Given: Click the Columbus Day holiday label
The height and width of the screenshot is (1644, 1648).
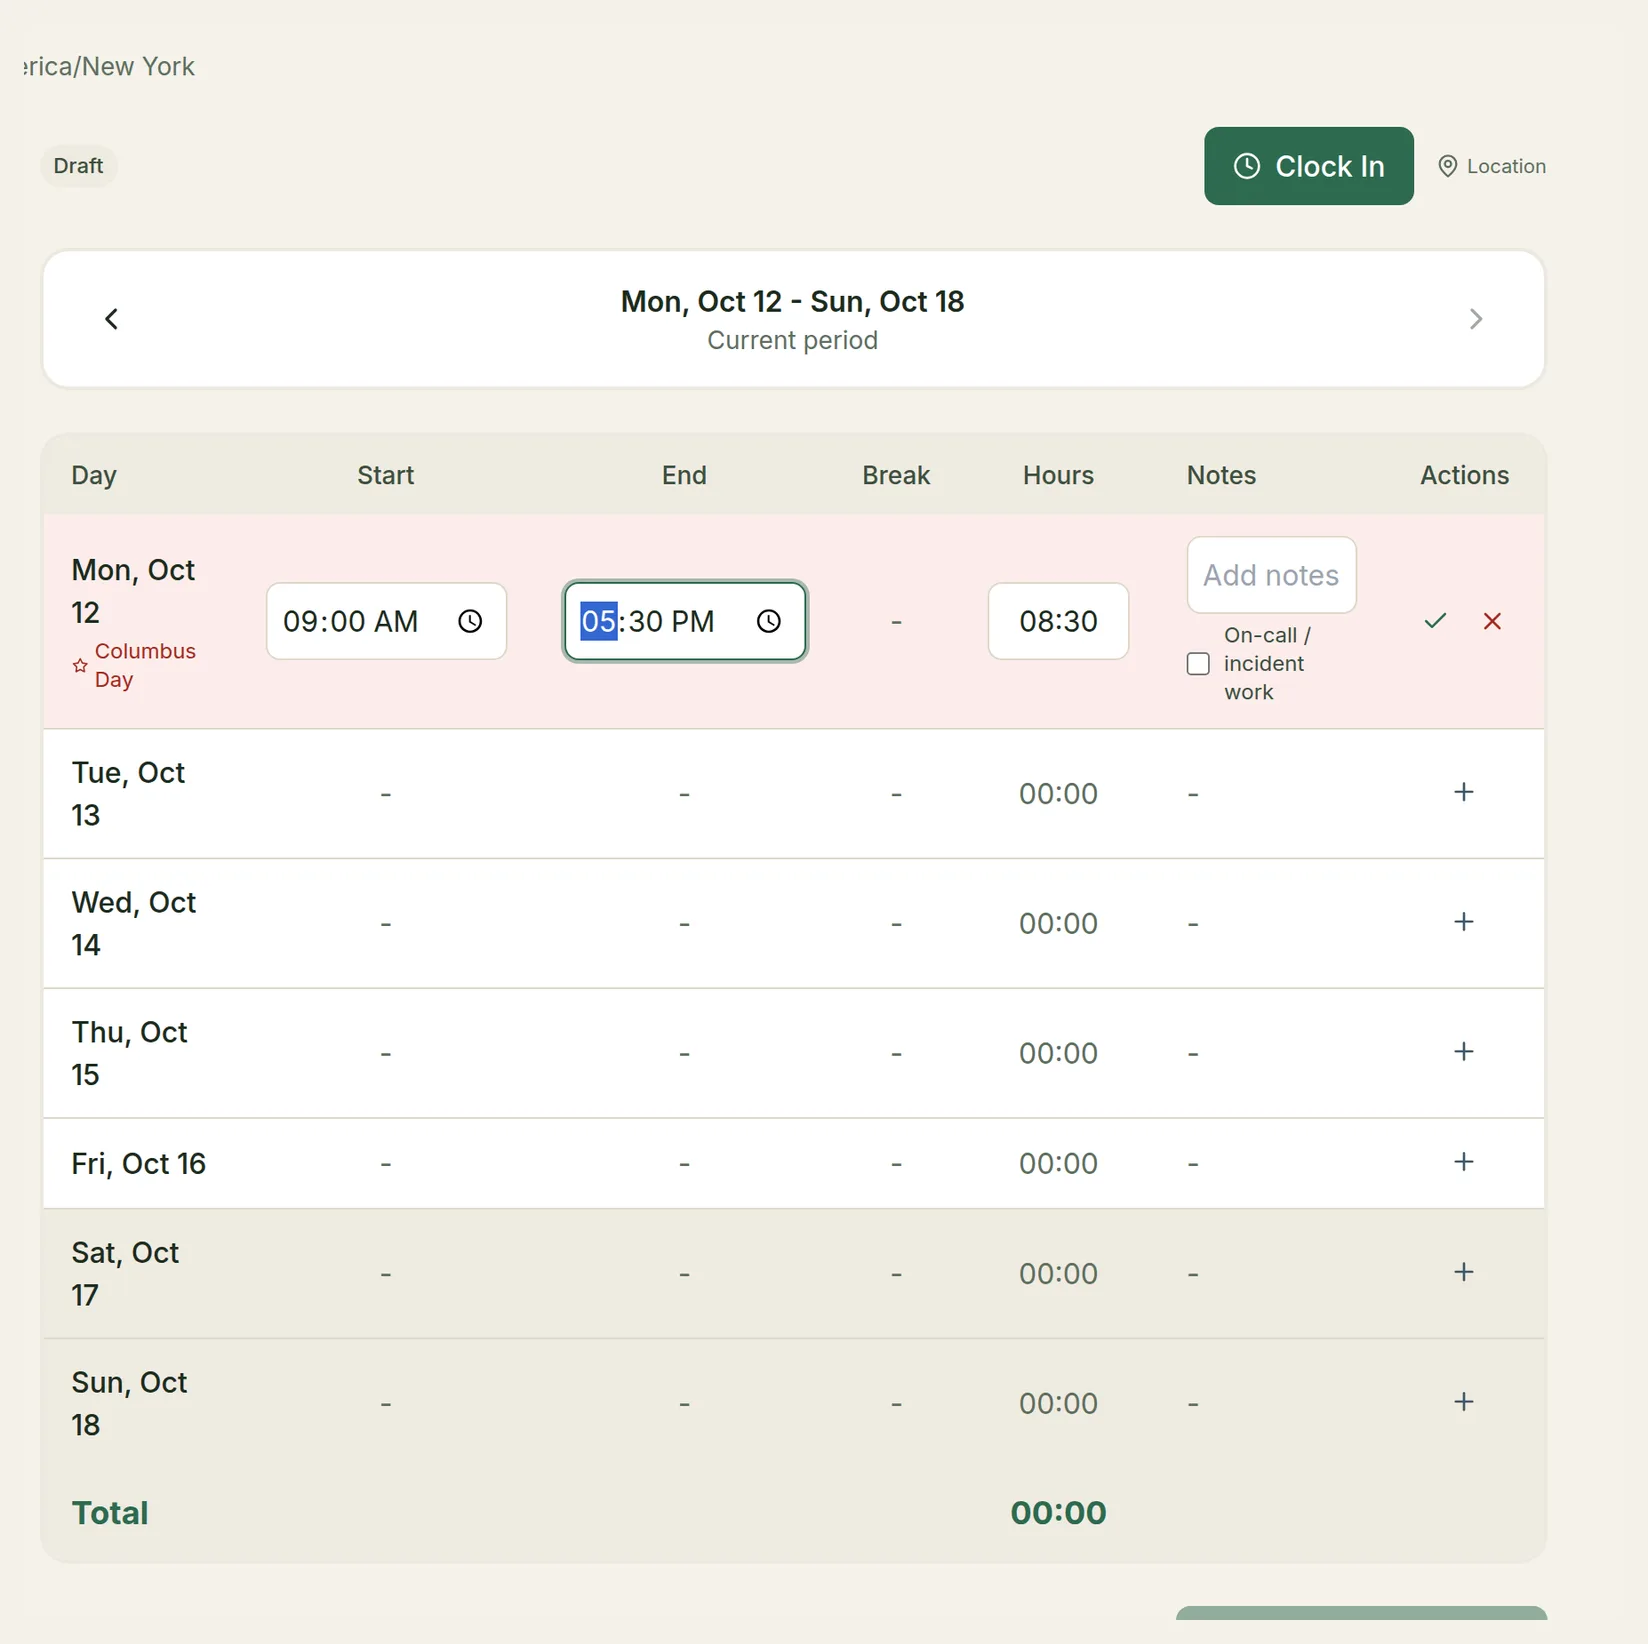Looking at the screenshot, I should click(x=145, y=665).
